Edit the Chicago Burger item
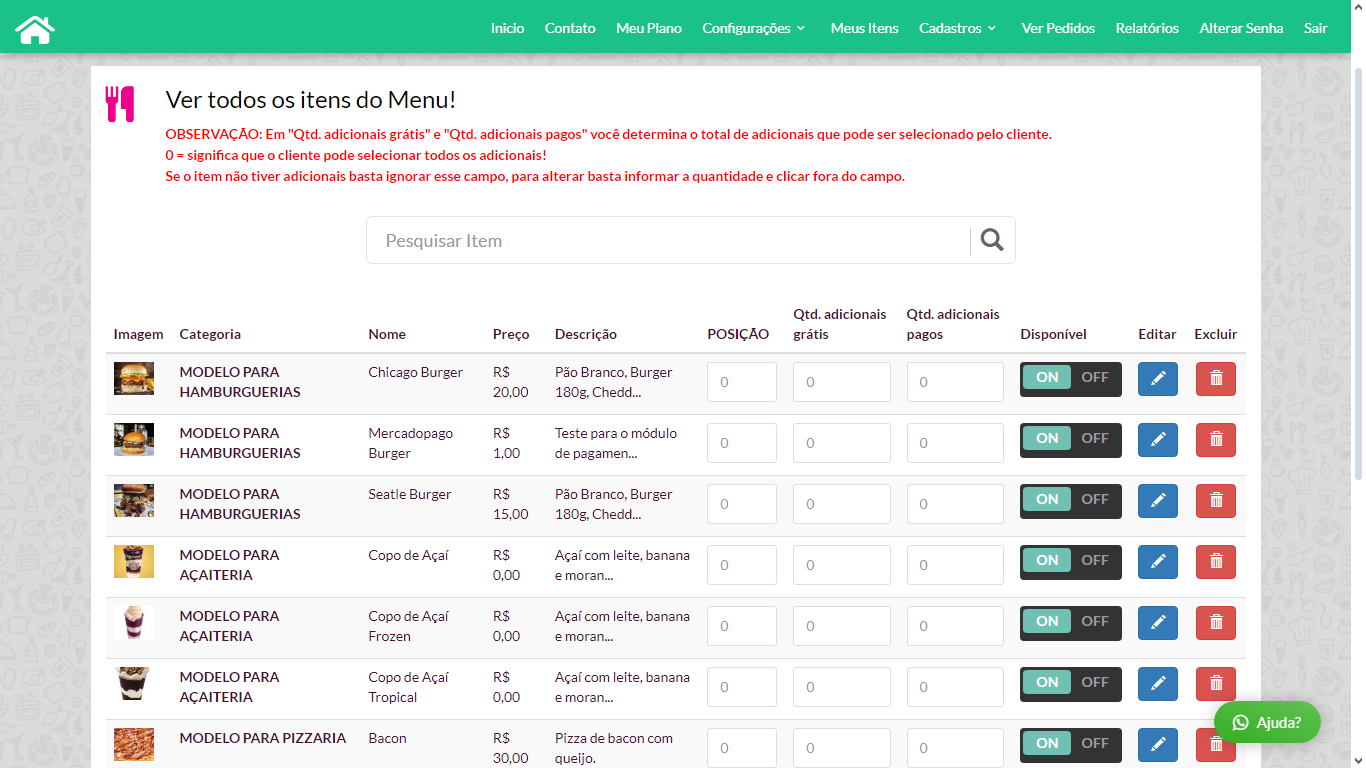This screenshot has height=768, width=1366. (1157, 379)
